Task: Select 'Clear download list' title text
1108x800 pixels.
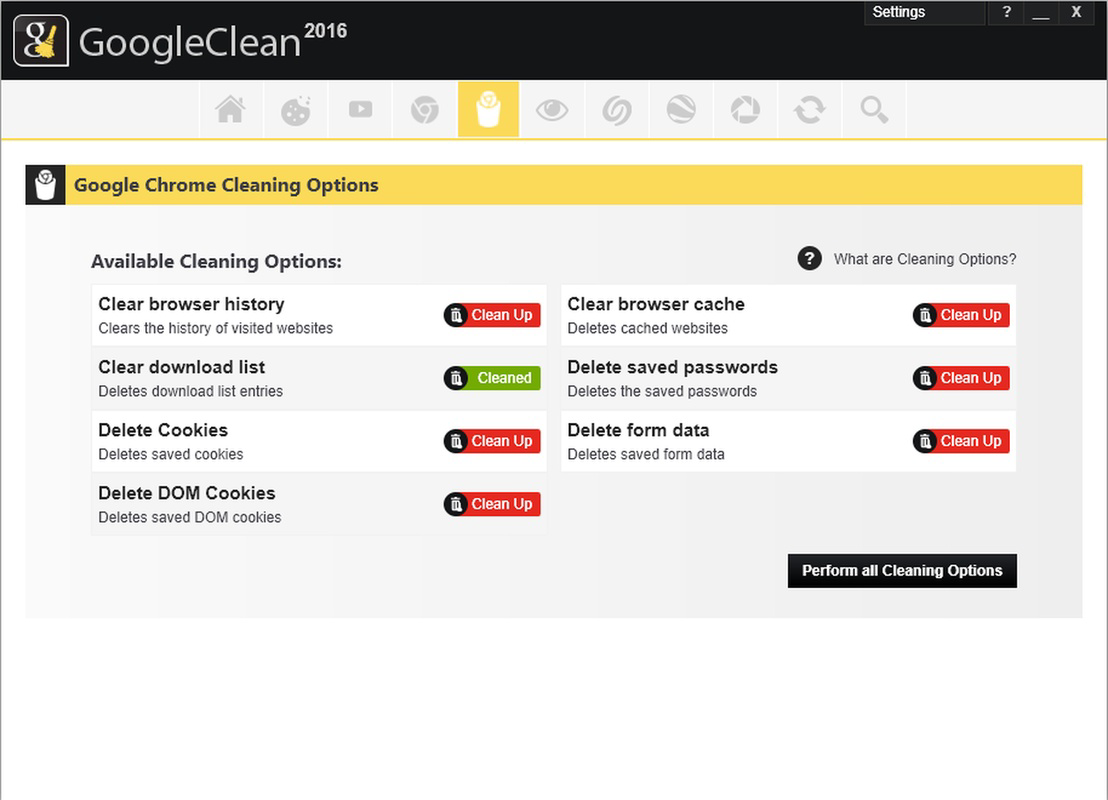Action: point(182,367)
